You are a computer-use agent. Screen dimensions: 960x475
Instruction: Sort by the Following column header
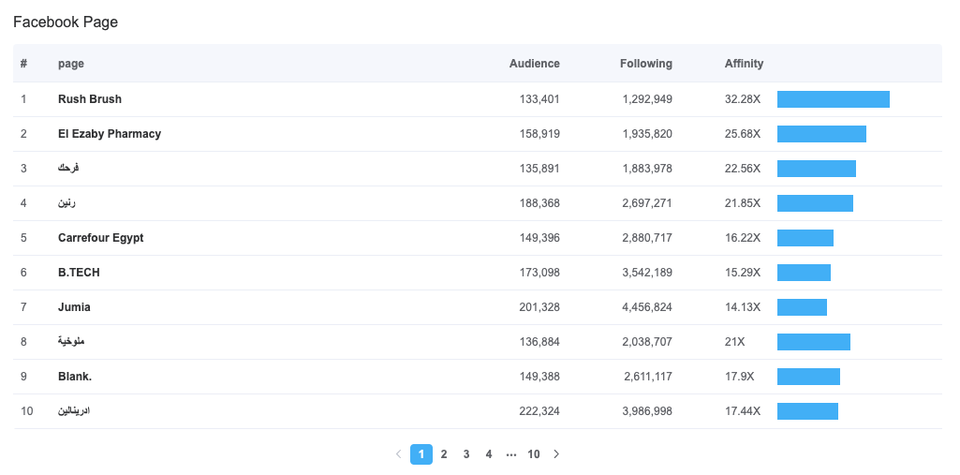pyautogui.click(x=646, y=64)
